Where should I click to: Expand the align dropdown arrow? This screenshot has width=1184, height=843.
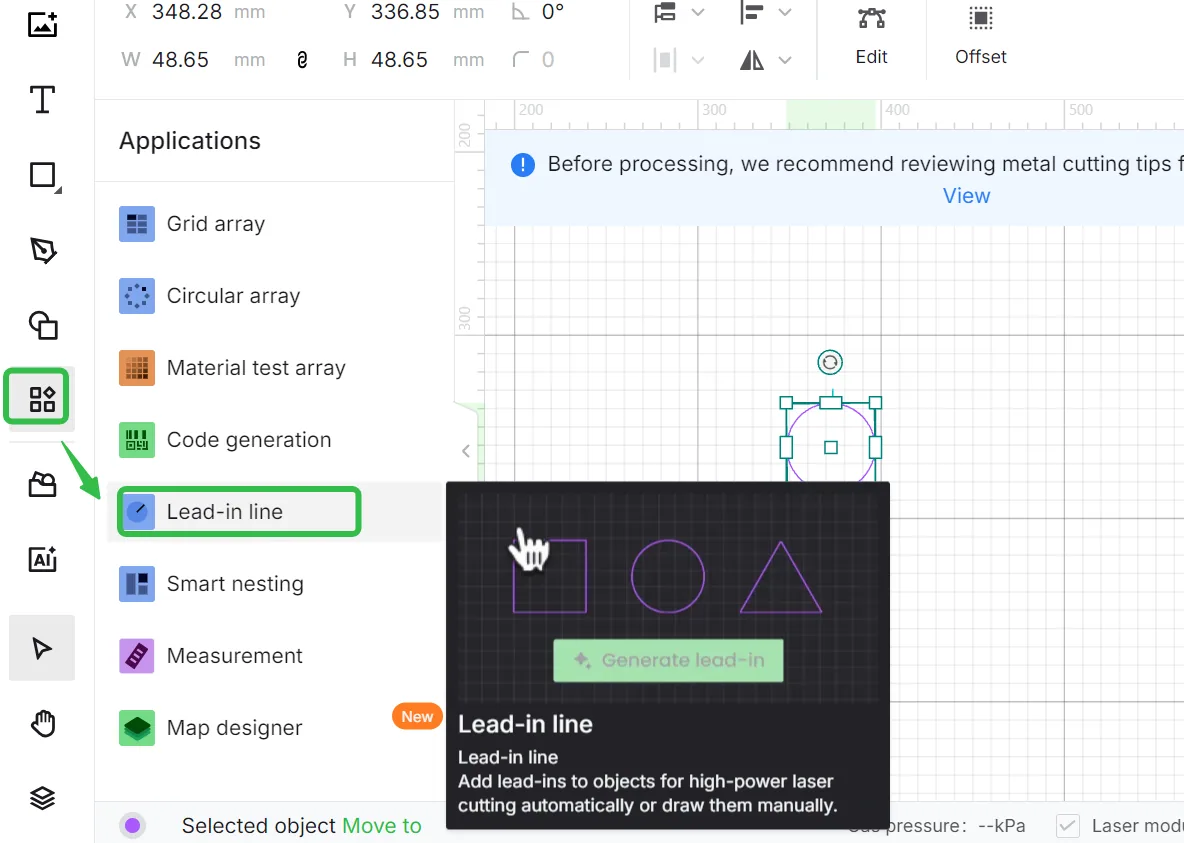point(785,12)
